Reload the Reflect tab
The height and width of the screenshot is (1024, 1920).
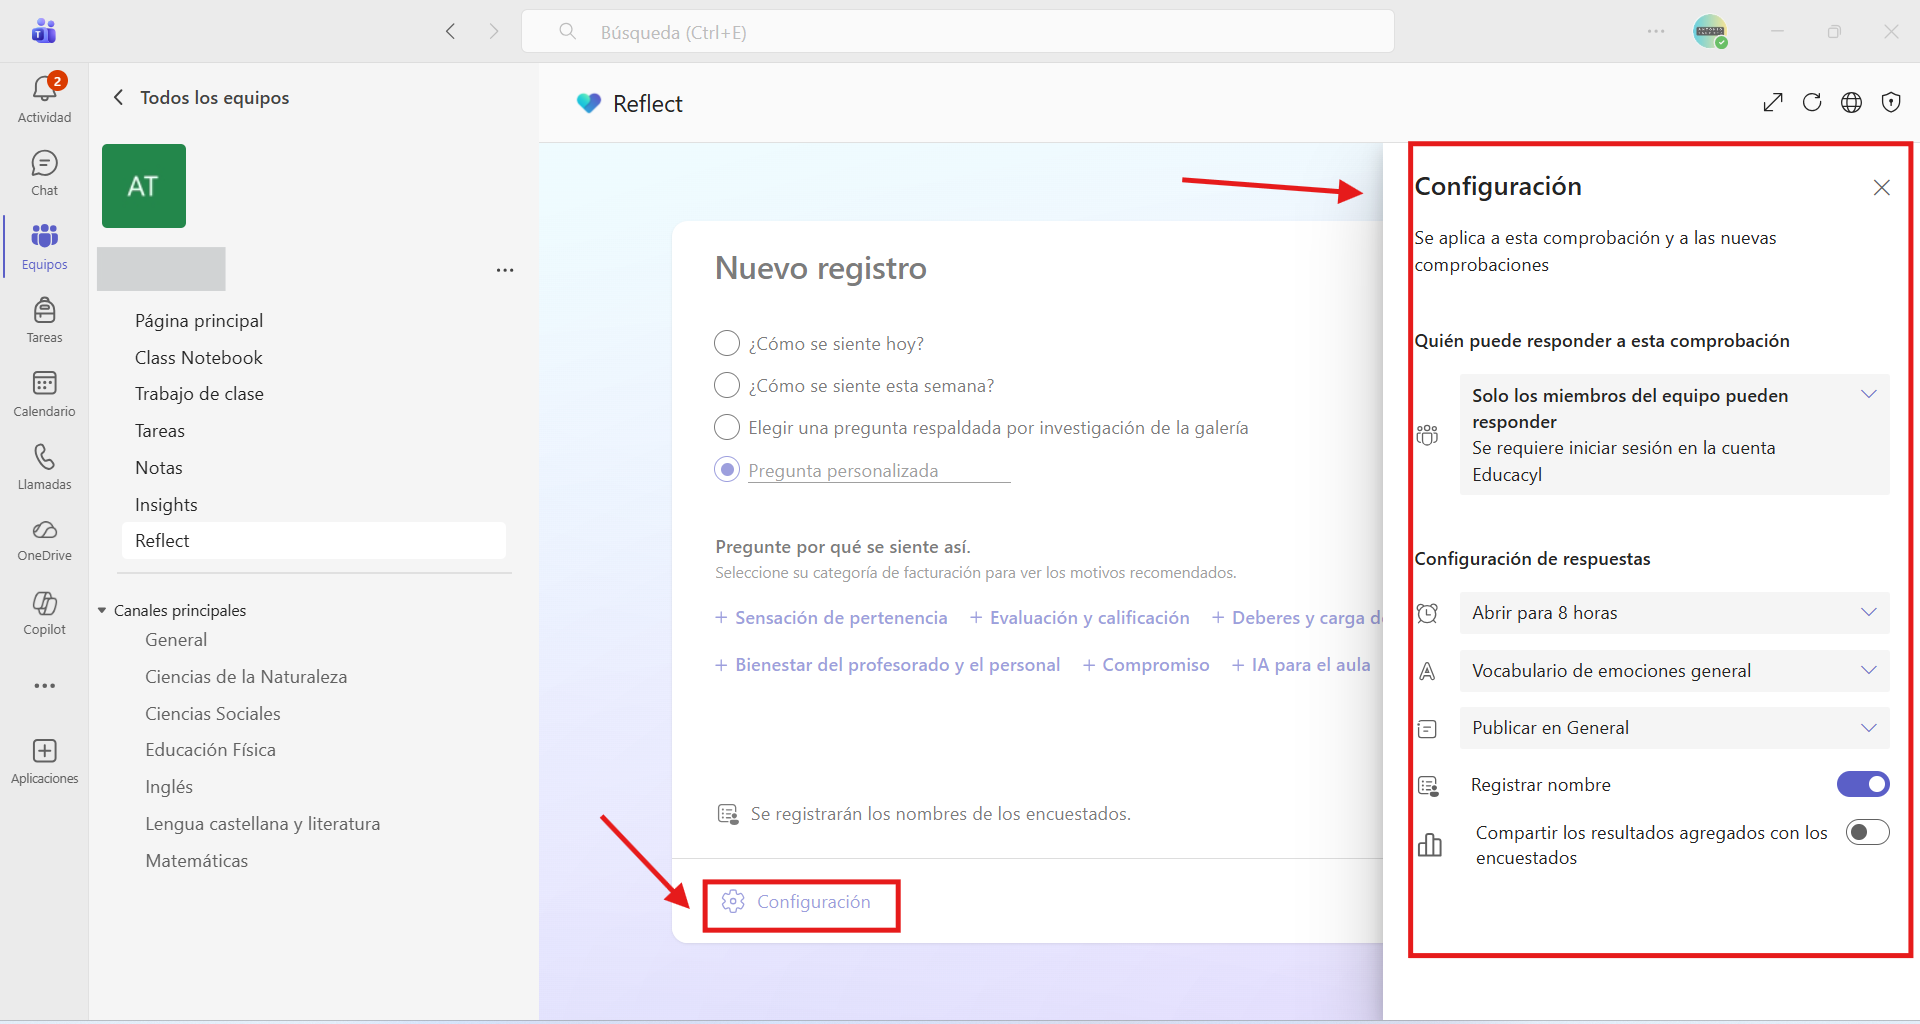pyautogui.click(x=1812, y=102)
